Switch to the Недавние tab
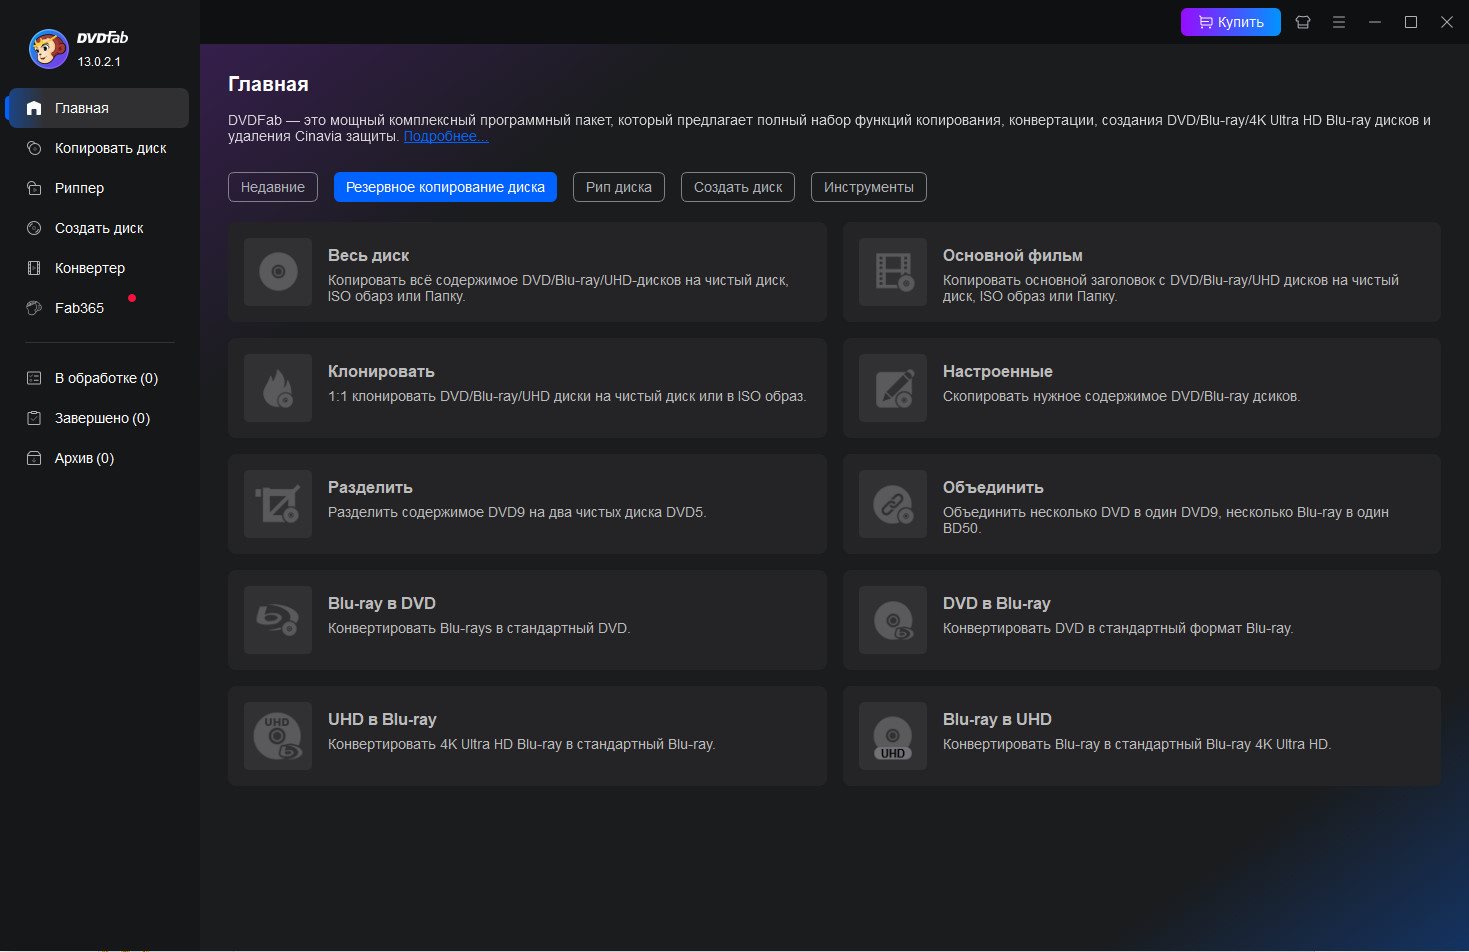1469x952 pixels. [273, 187]
